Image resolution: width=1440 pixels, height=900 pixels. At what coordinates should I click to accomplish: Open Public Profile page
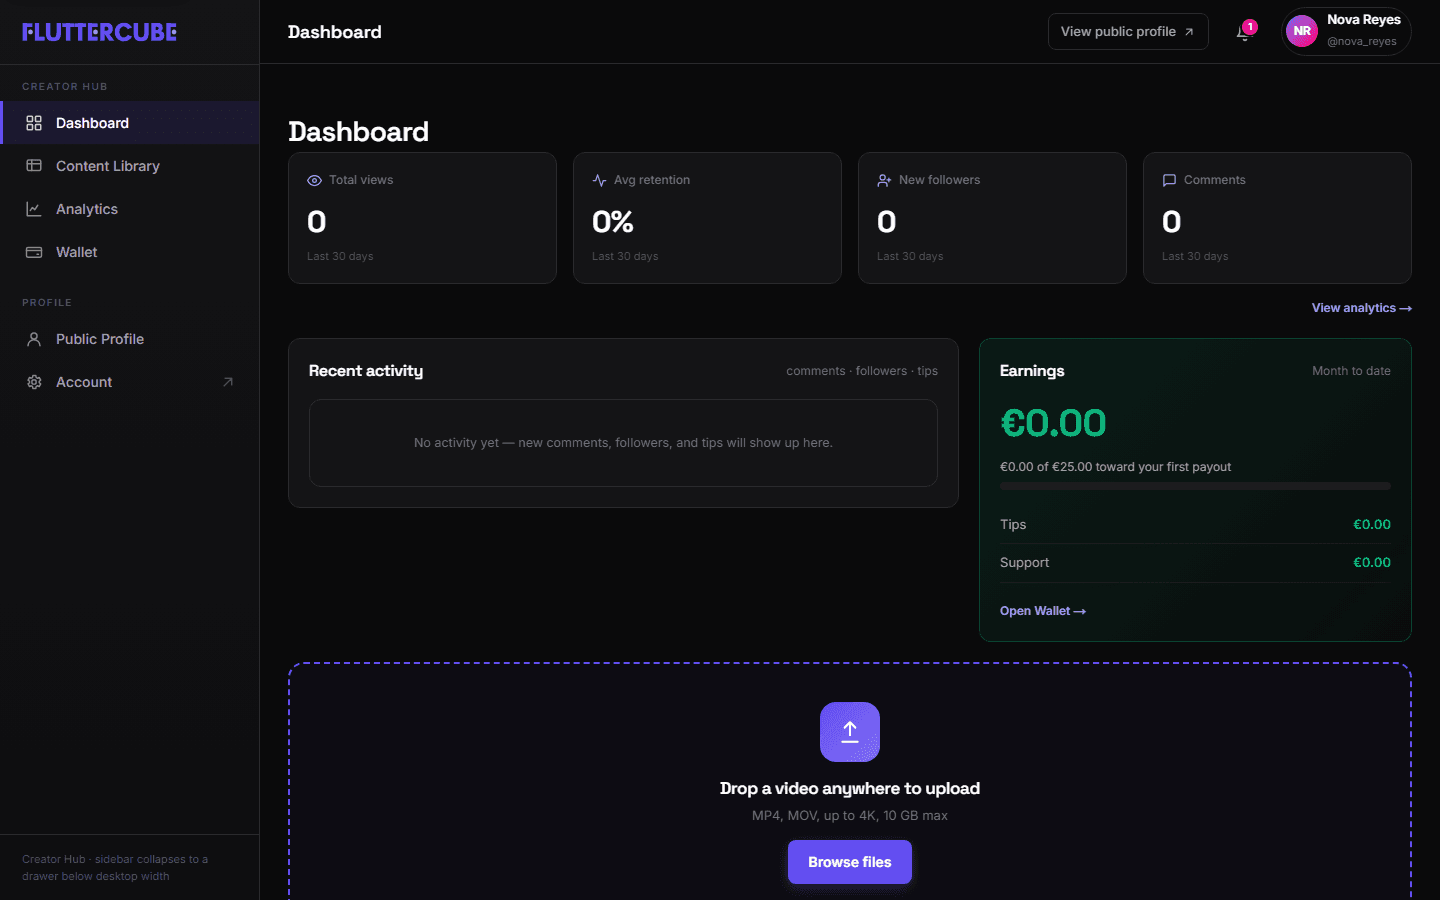tap(130, 339)
